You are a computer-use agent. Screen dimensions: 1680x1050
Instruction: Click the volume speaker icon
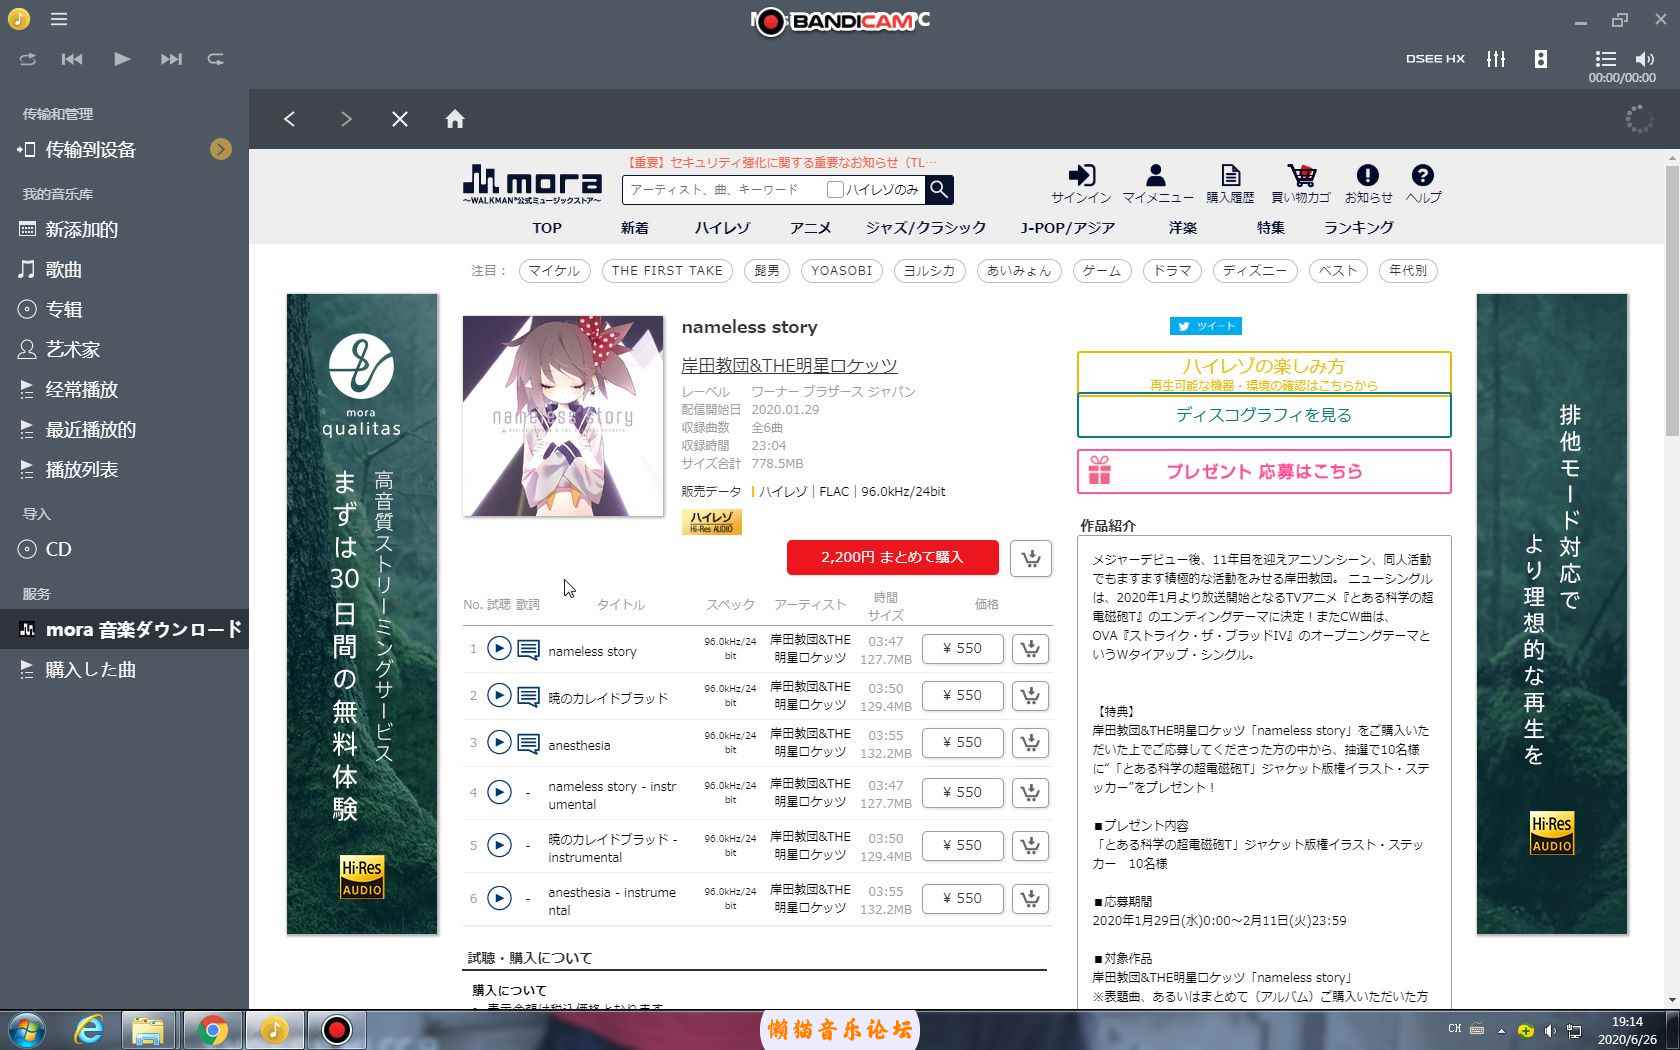click(x=1645, y=59)
